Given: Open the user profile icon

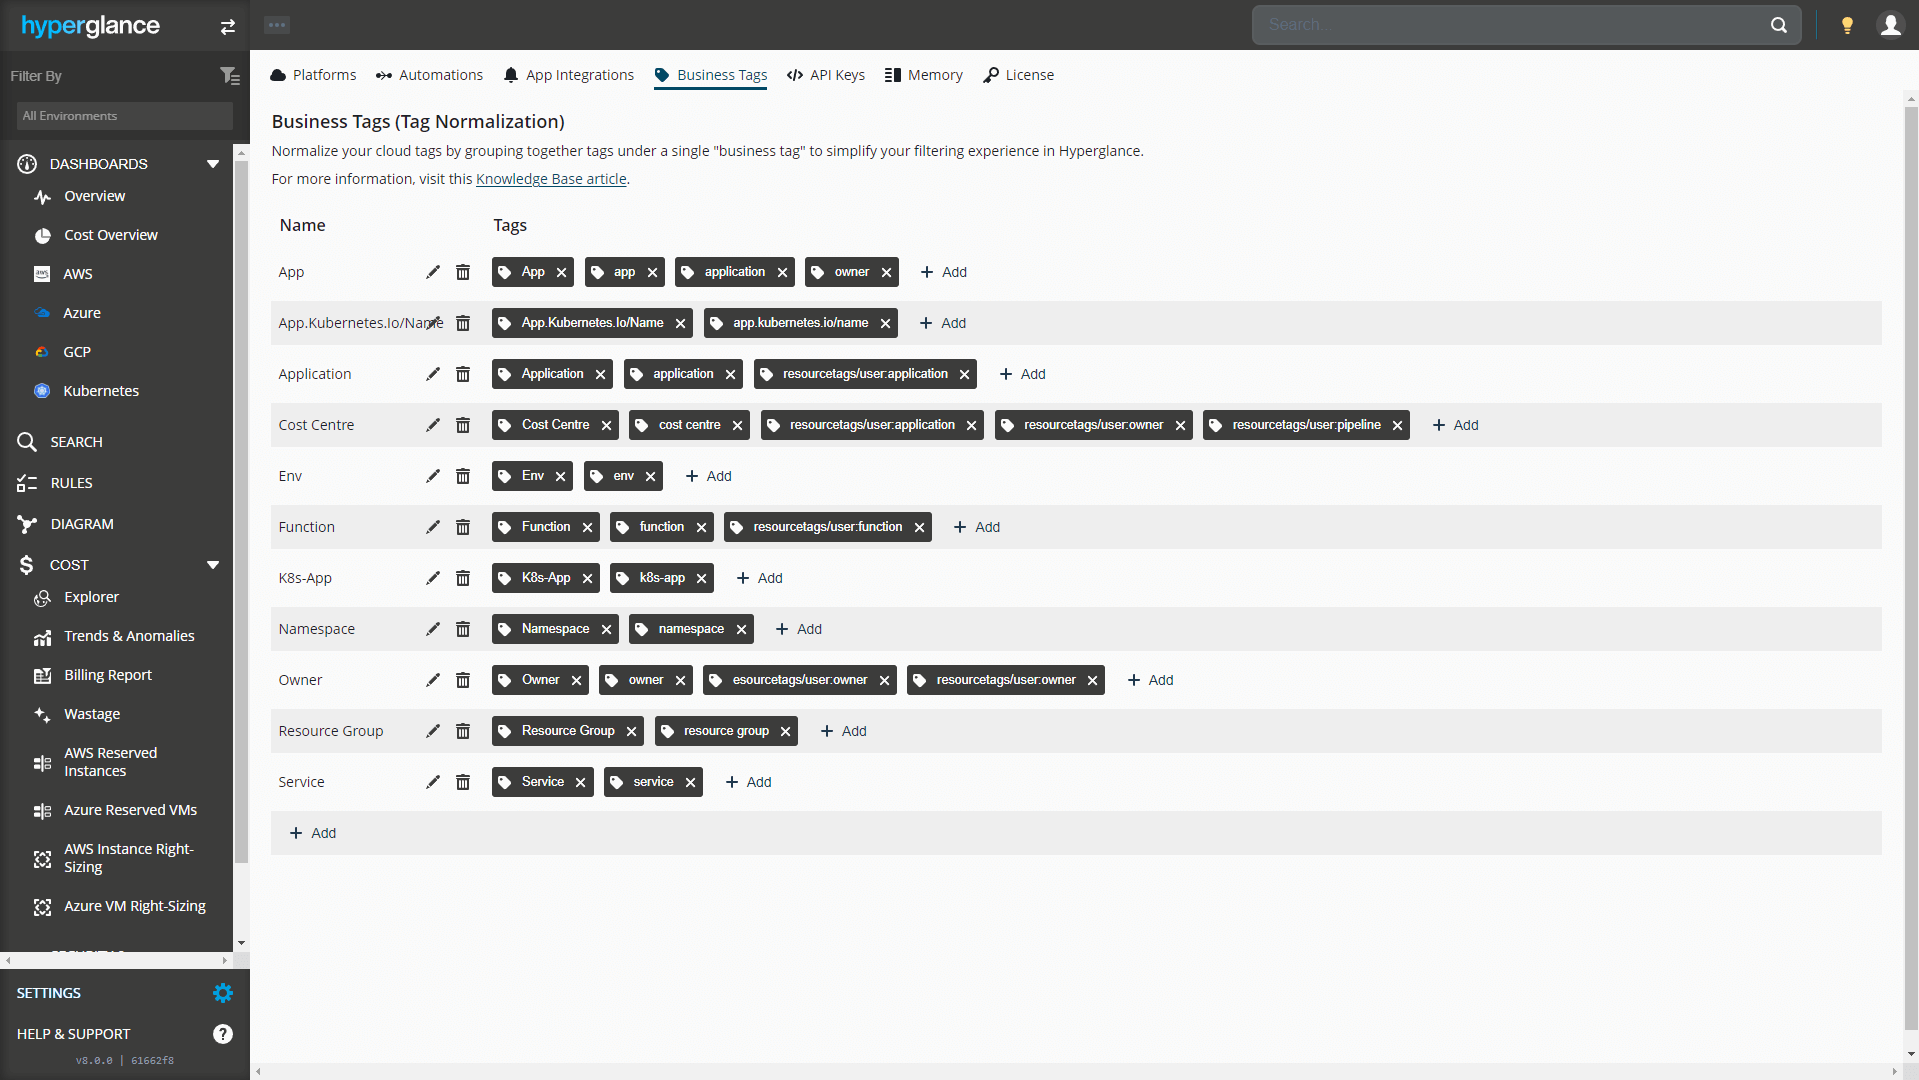Looking at the screenshot, I should (1891, 24).
